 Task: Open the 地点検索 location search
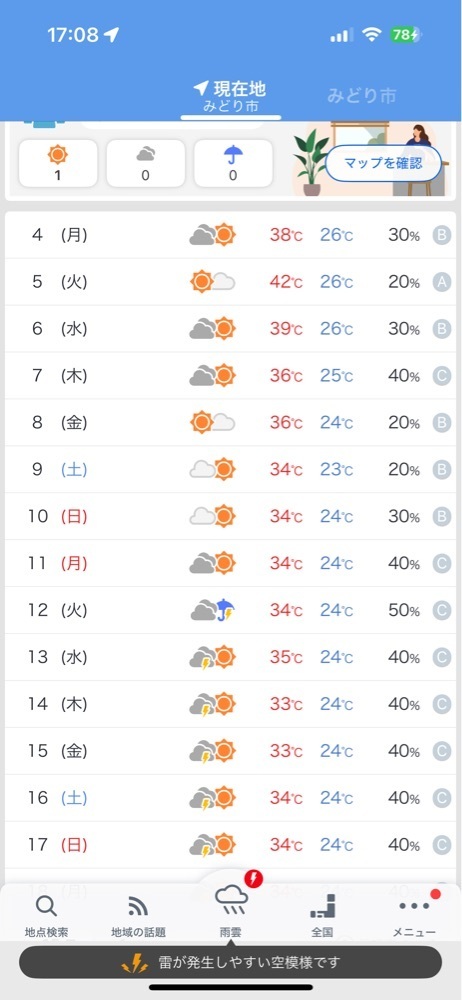47,915
